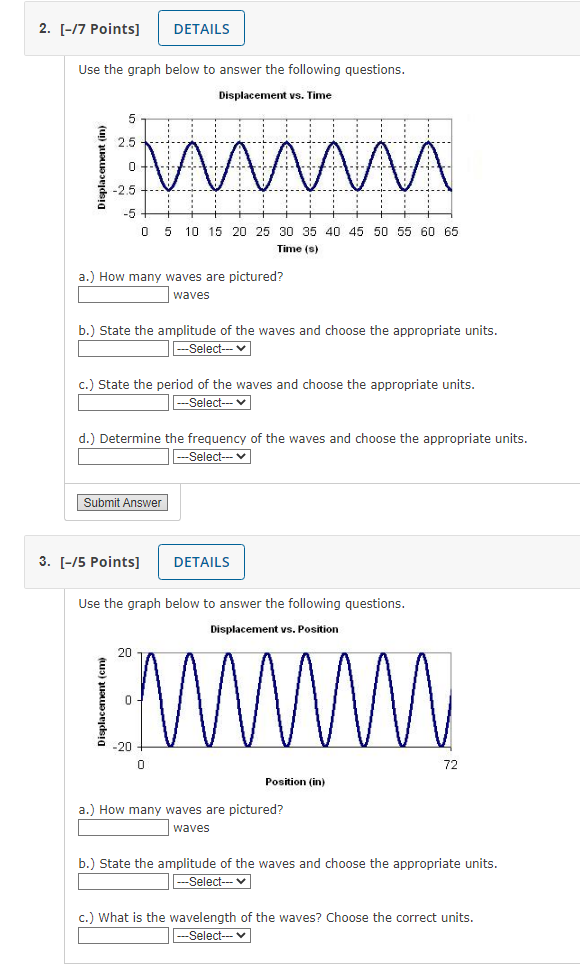Image resolution: width=580 pixels, height=973 pixels.
Task: Click the Submit Answer button for question 2
Action: pyautogui.click(x=122, y=502)
